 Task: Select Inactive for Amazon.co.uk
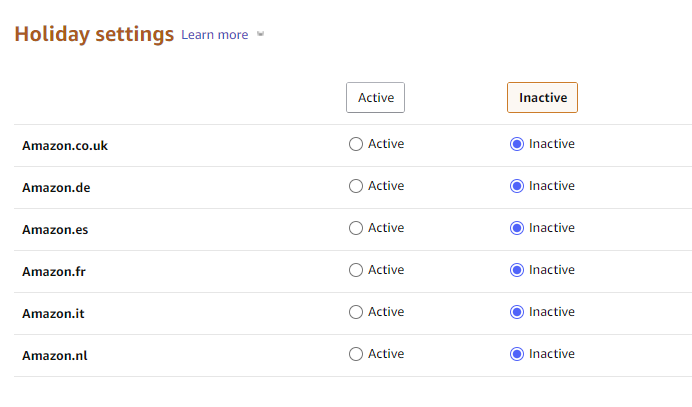[x=517, y=144]
